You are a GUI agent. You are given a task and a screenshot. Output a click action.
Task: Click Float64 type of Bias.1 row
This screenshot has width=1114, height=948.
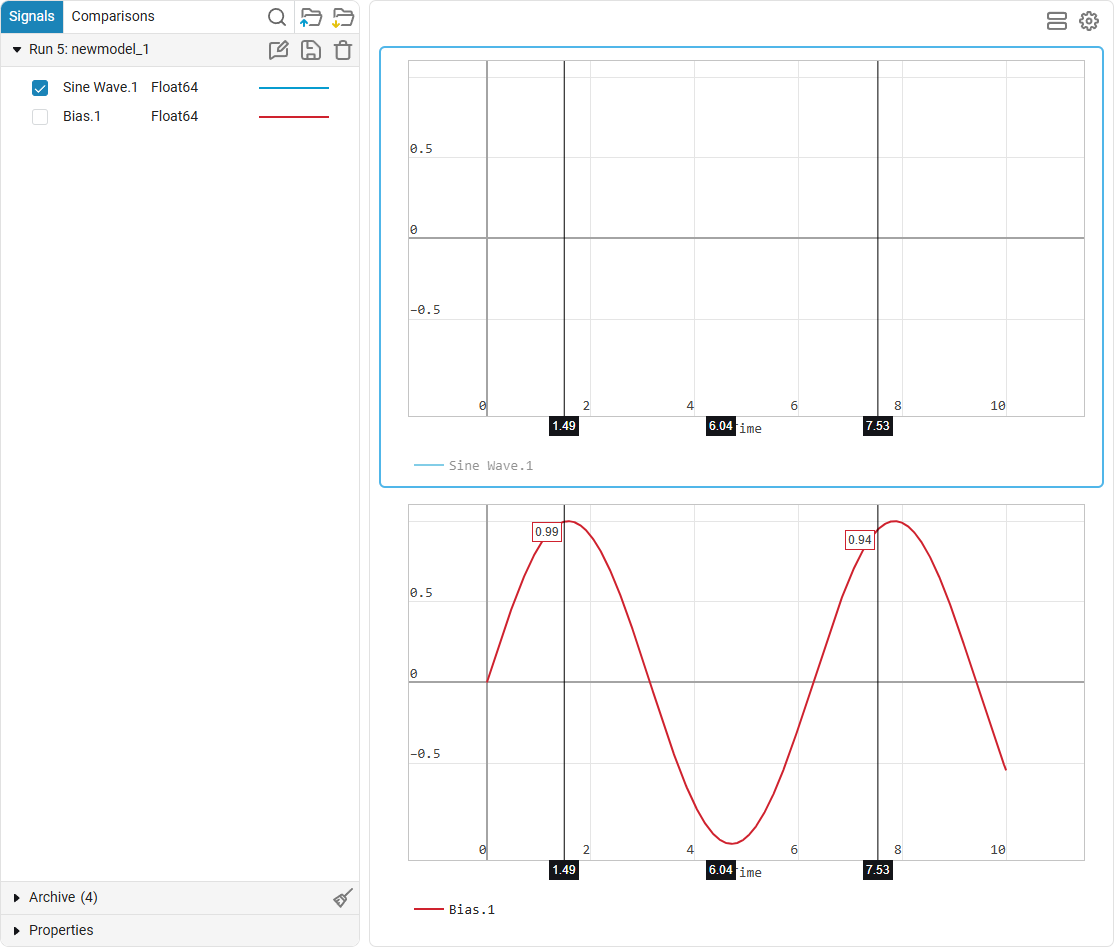tap(175, 117)
